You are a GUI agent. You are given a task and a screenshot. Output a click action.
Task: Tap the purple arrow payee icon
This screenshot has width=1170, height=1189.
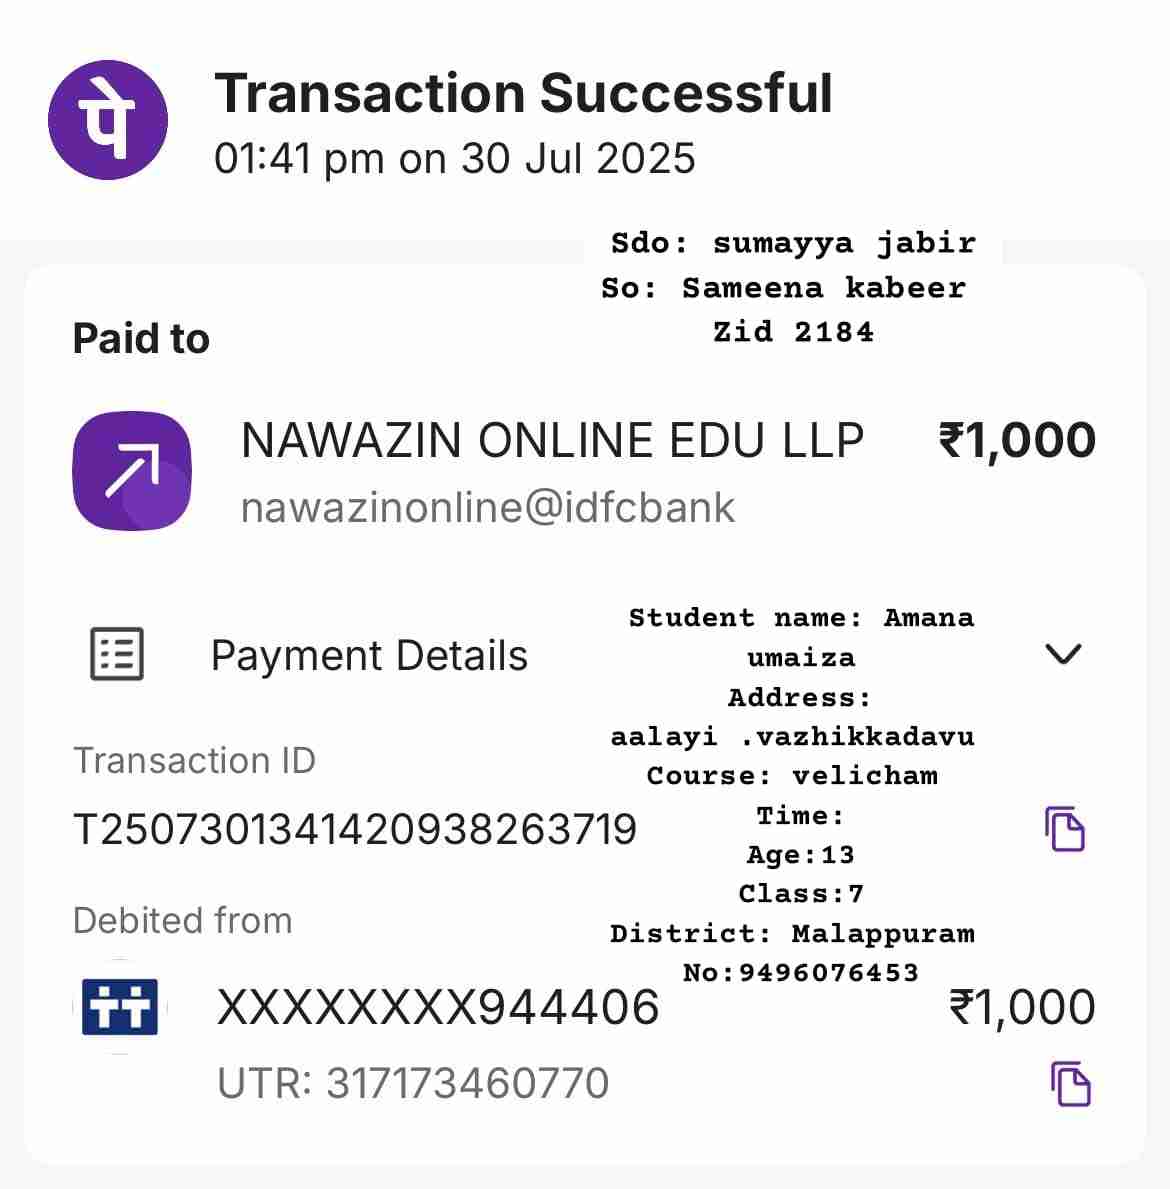(x=132, y=471)
